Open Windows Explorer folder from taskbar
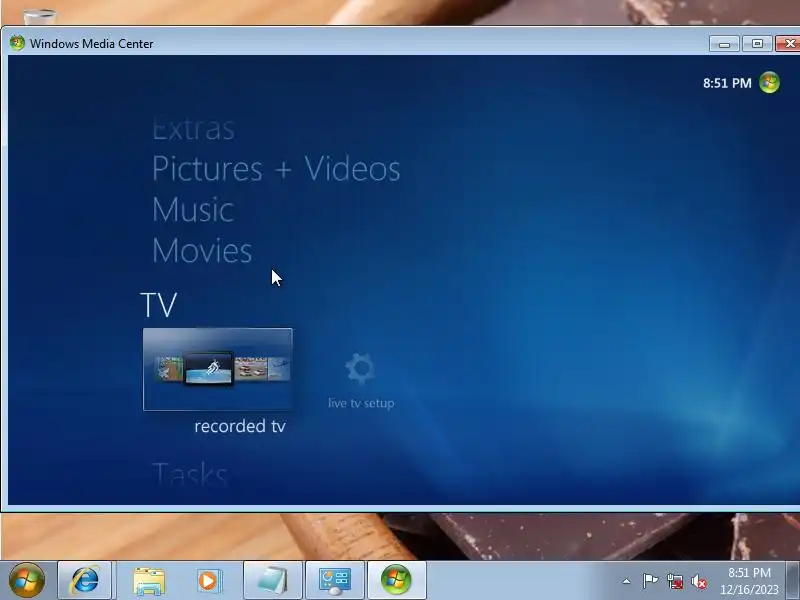The height and width of the screenshot is (600, 800). (149, 581)
